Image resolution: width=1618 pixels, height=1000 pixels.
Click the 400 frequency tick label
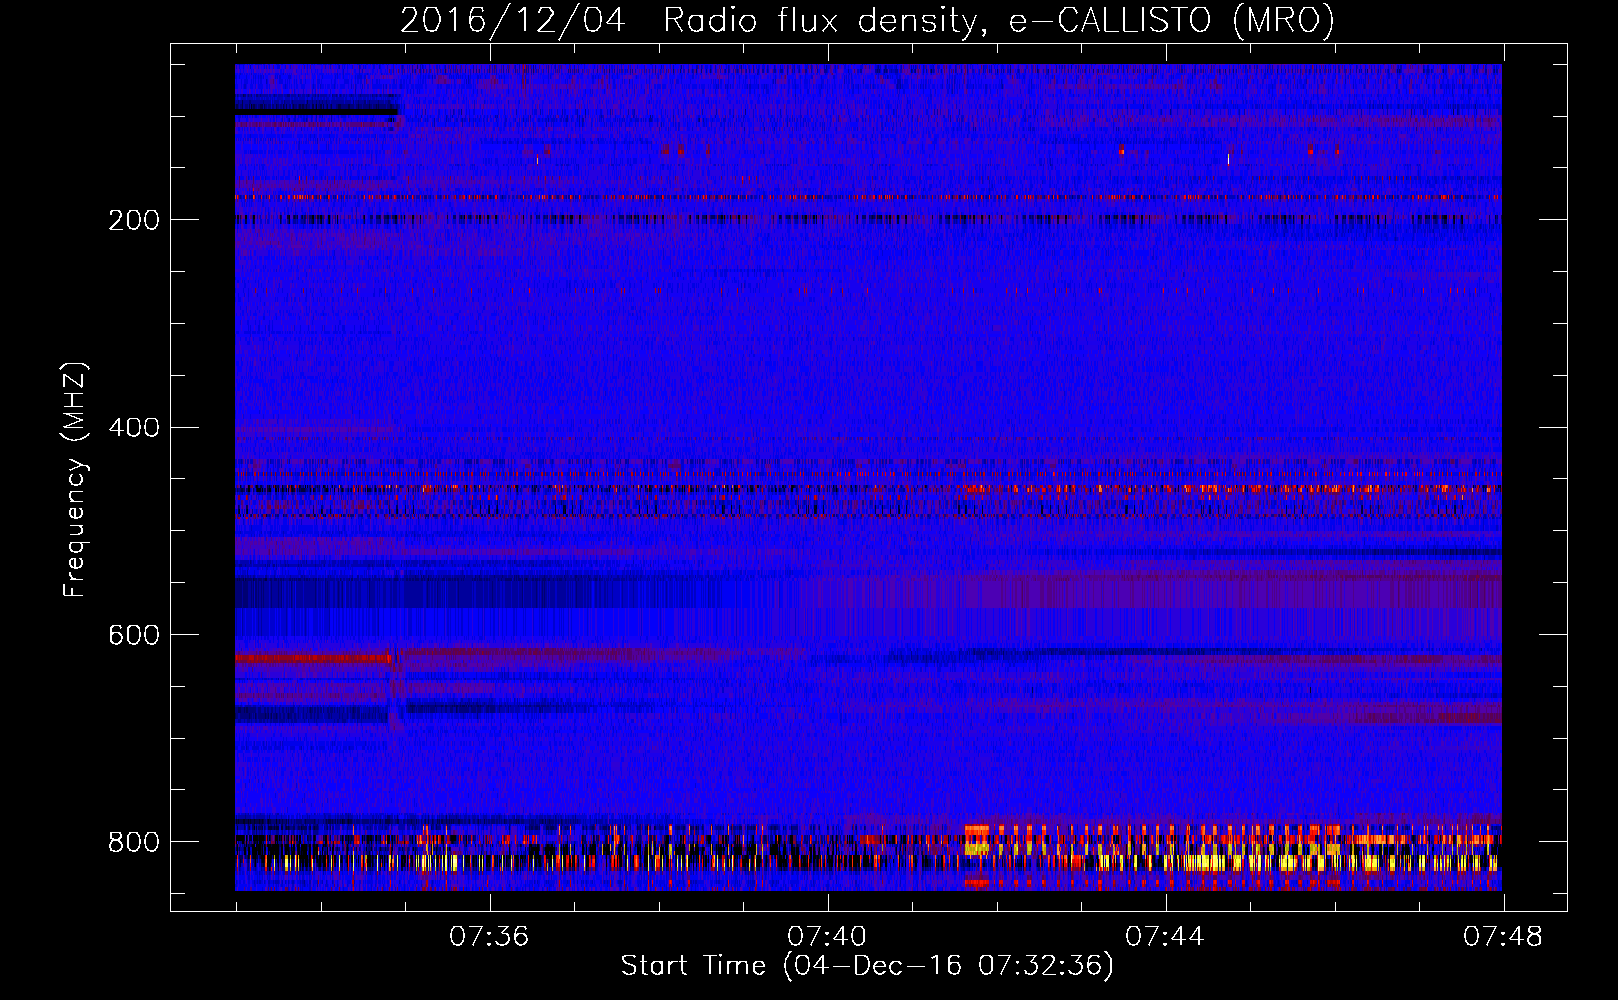[x=134, y=428]
